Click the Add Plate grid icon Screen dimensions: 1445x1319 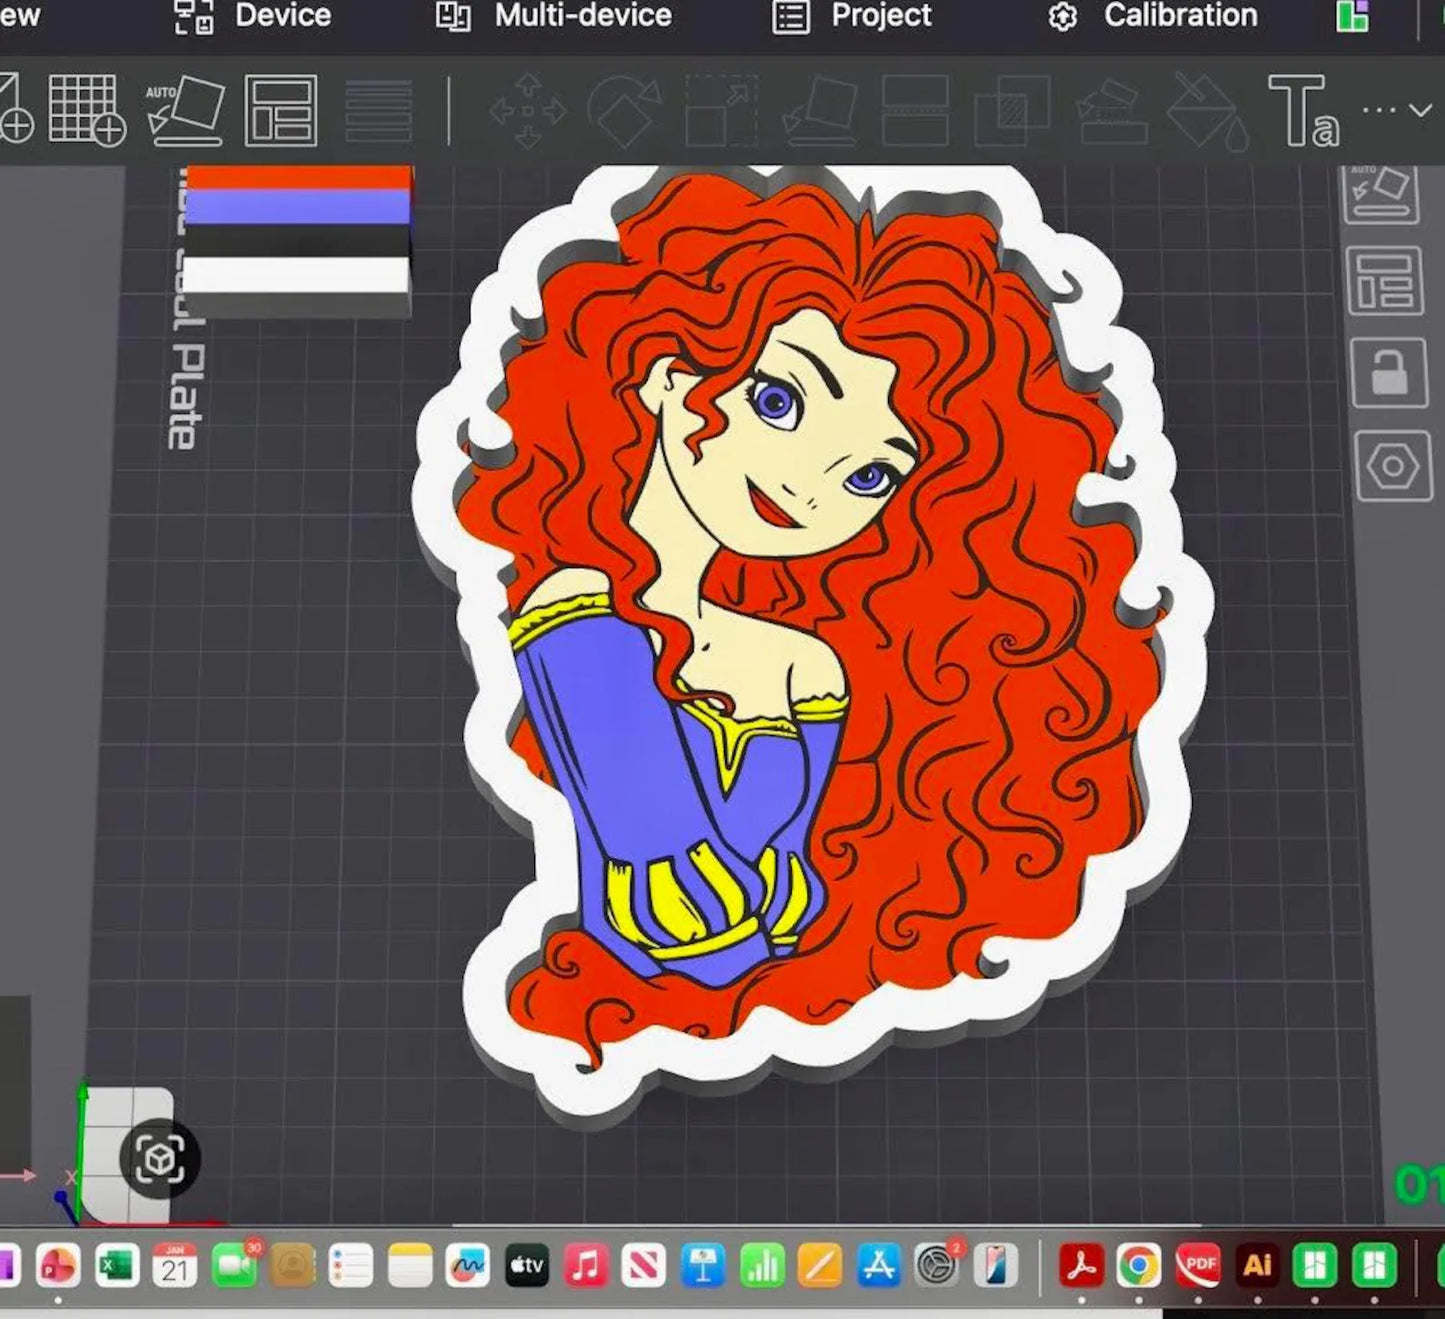click(87, 110)
